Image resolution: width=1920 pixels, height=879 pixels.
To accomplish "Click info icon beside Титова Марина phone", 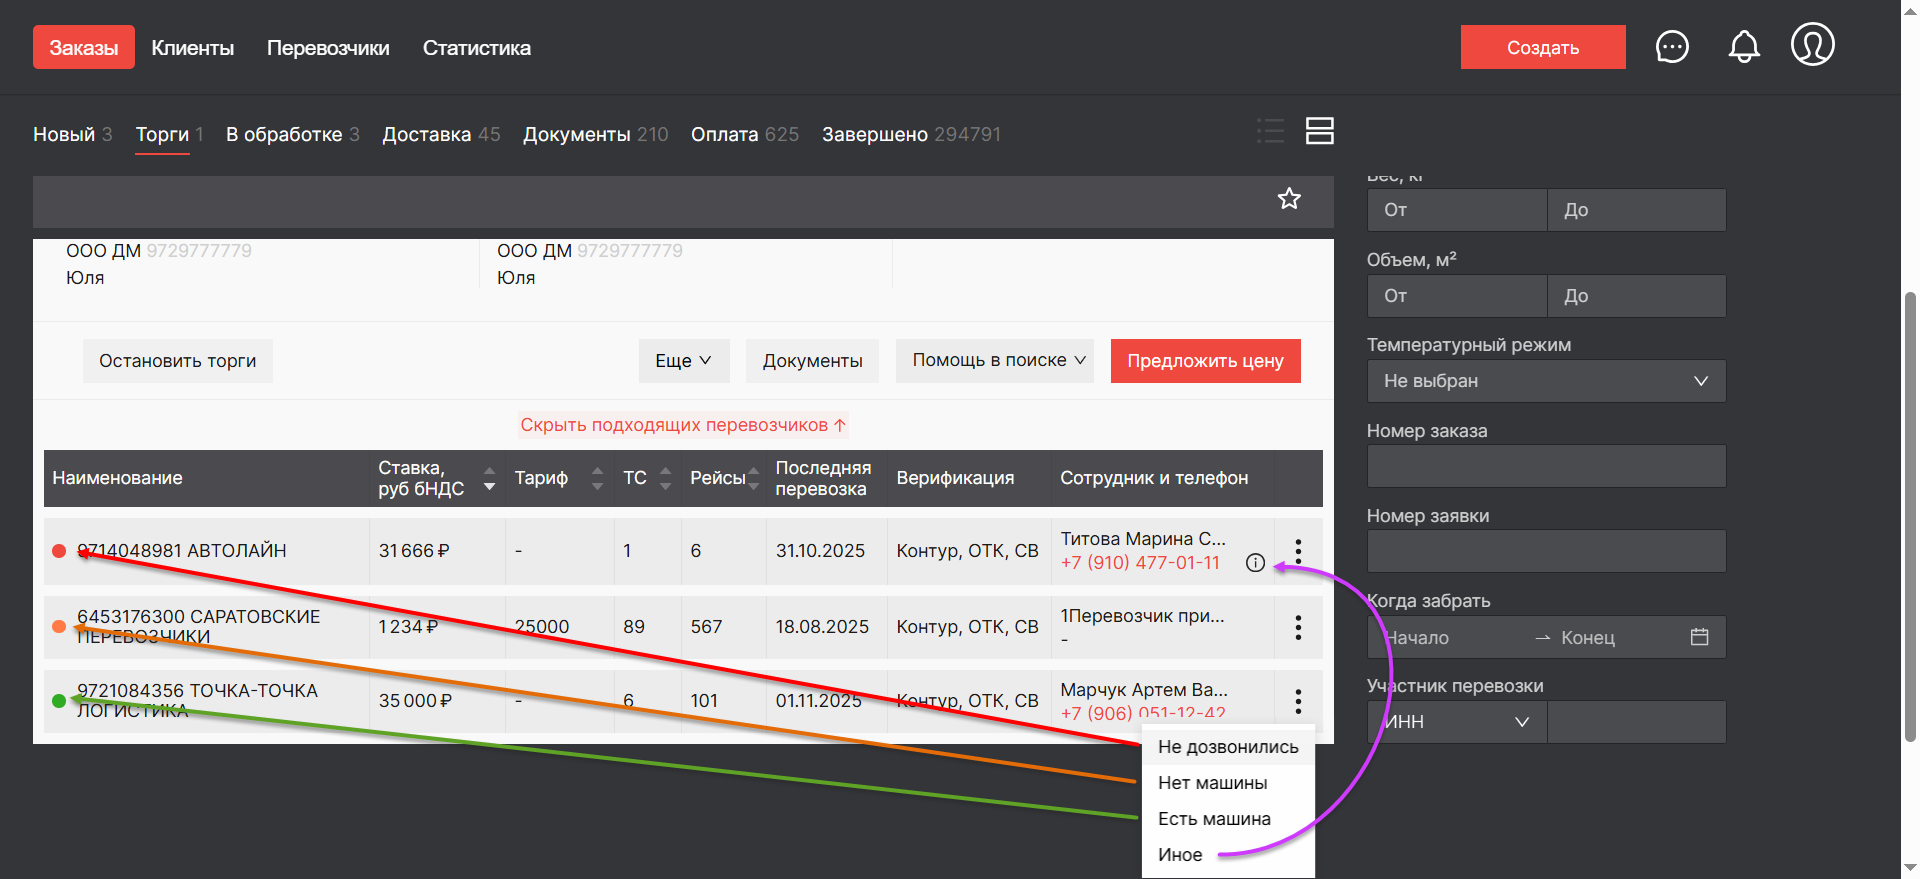I will [1255, 563].
